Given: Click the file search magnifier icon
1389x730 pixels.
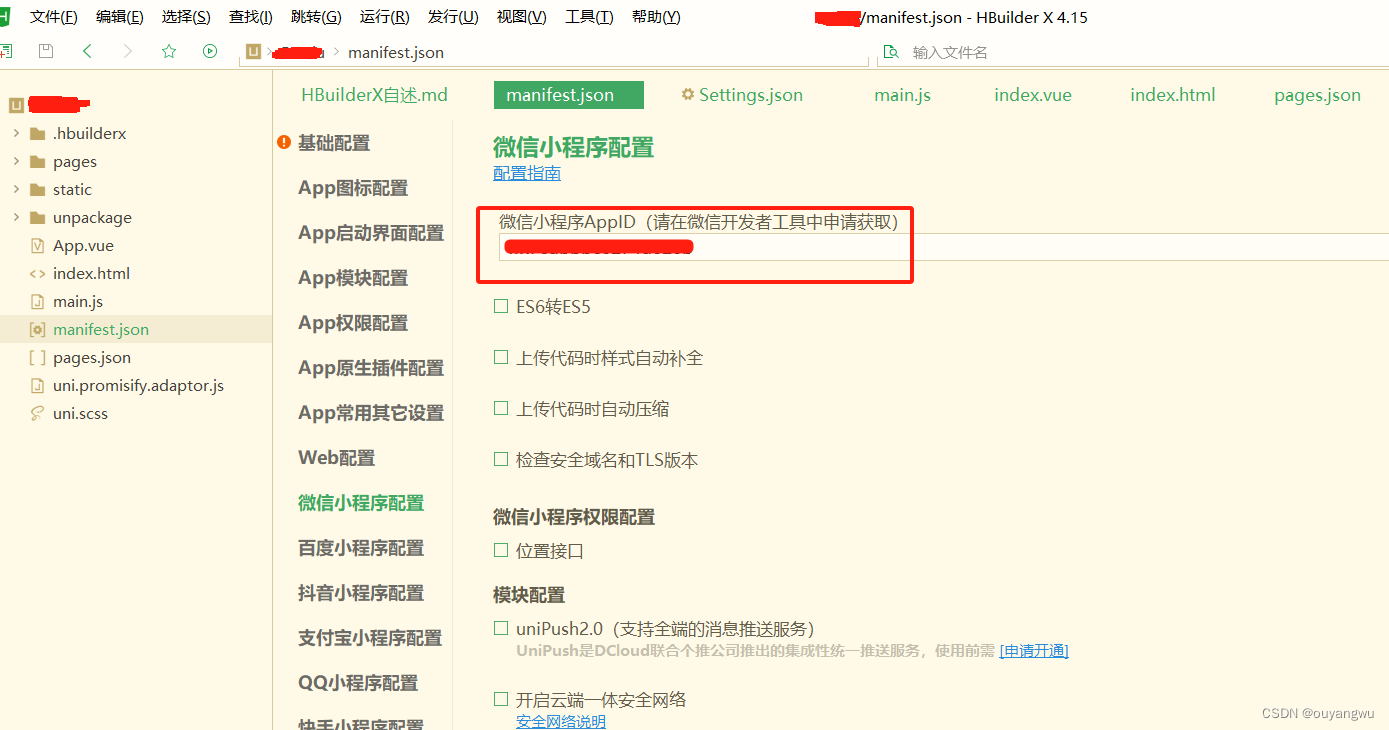Looking at the screenshot, I should click(x=891, y=52).
